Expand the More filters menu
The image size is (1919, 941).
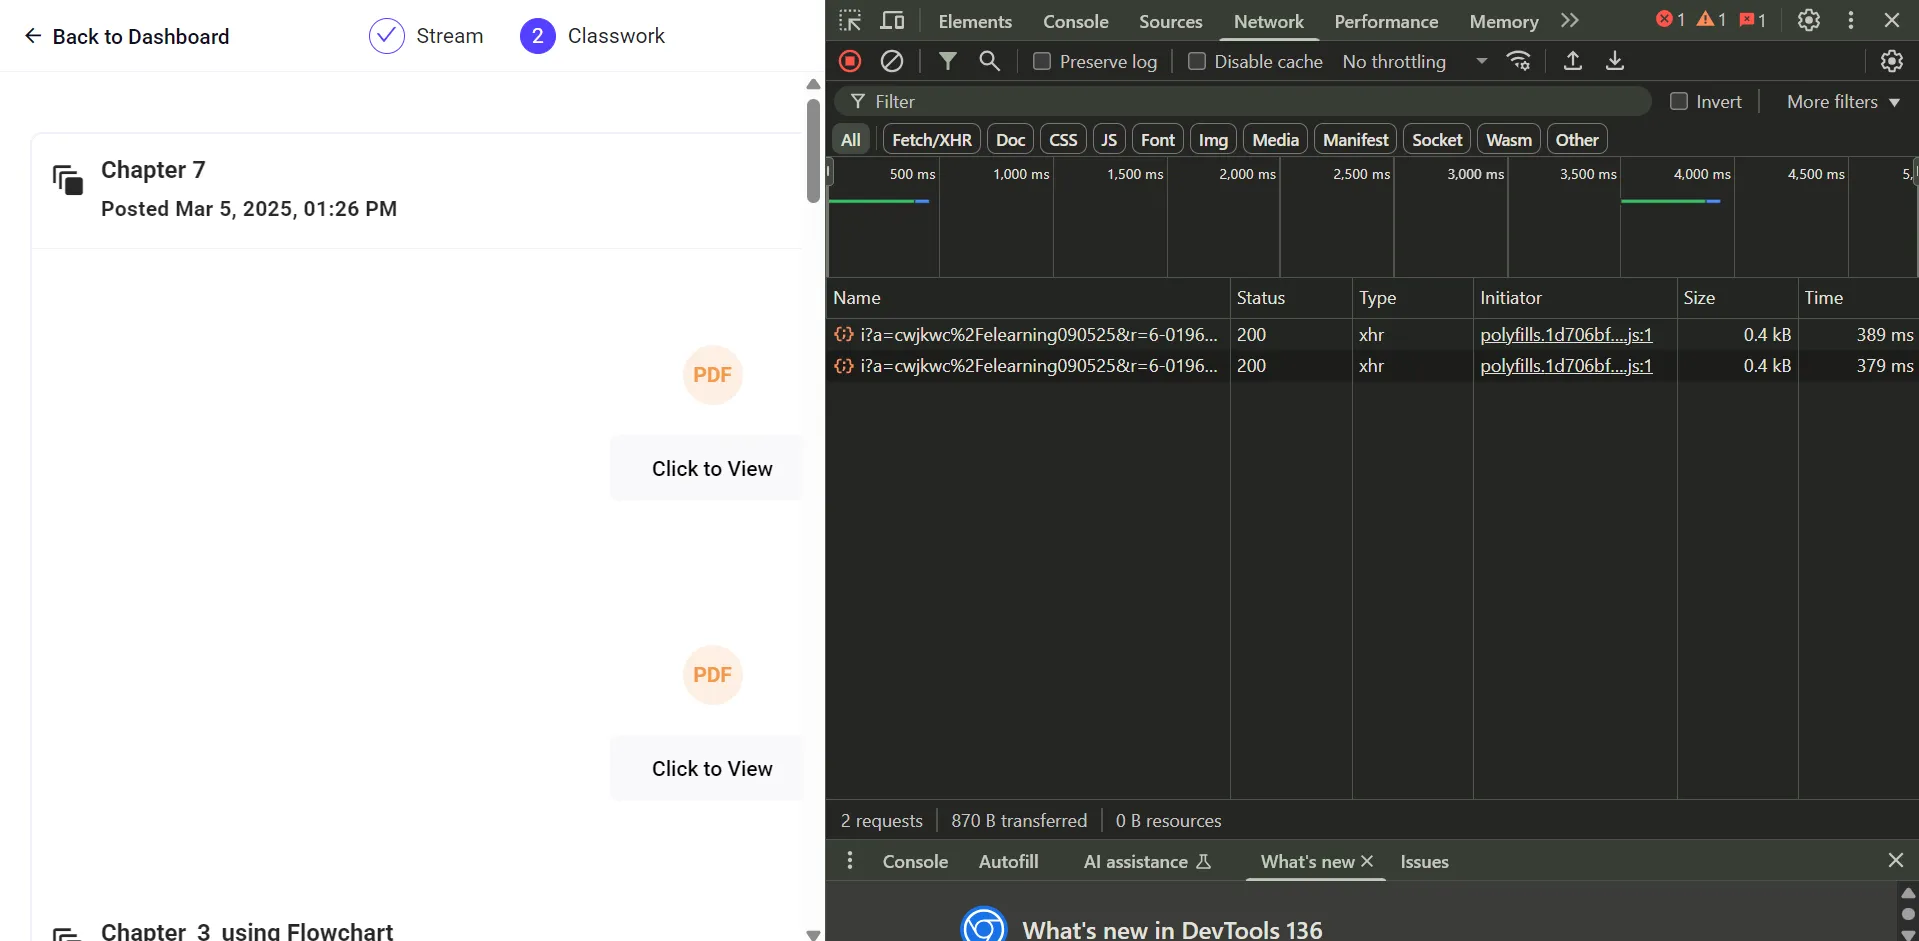pyautogui.click(x=1842, y=101)
